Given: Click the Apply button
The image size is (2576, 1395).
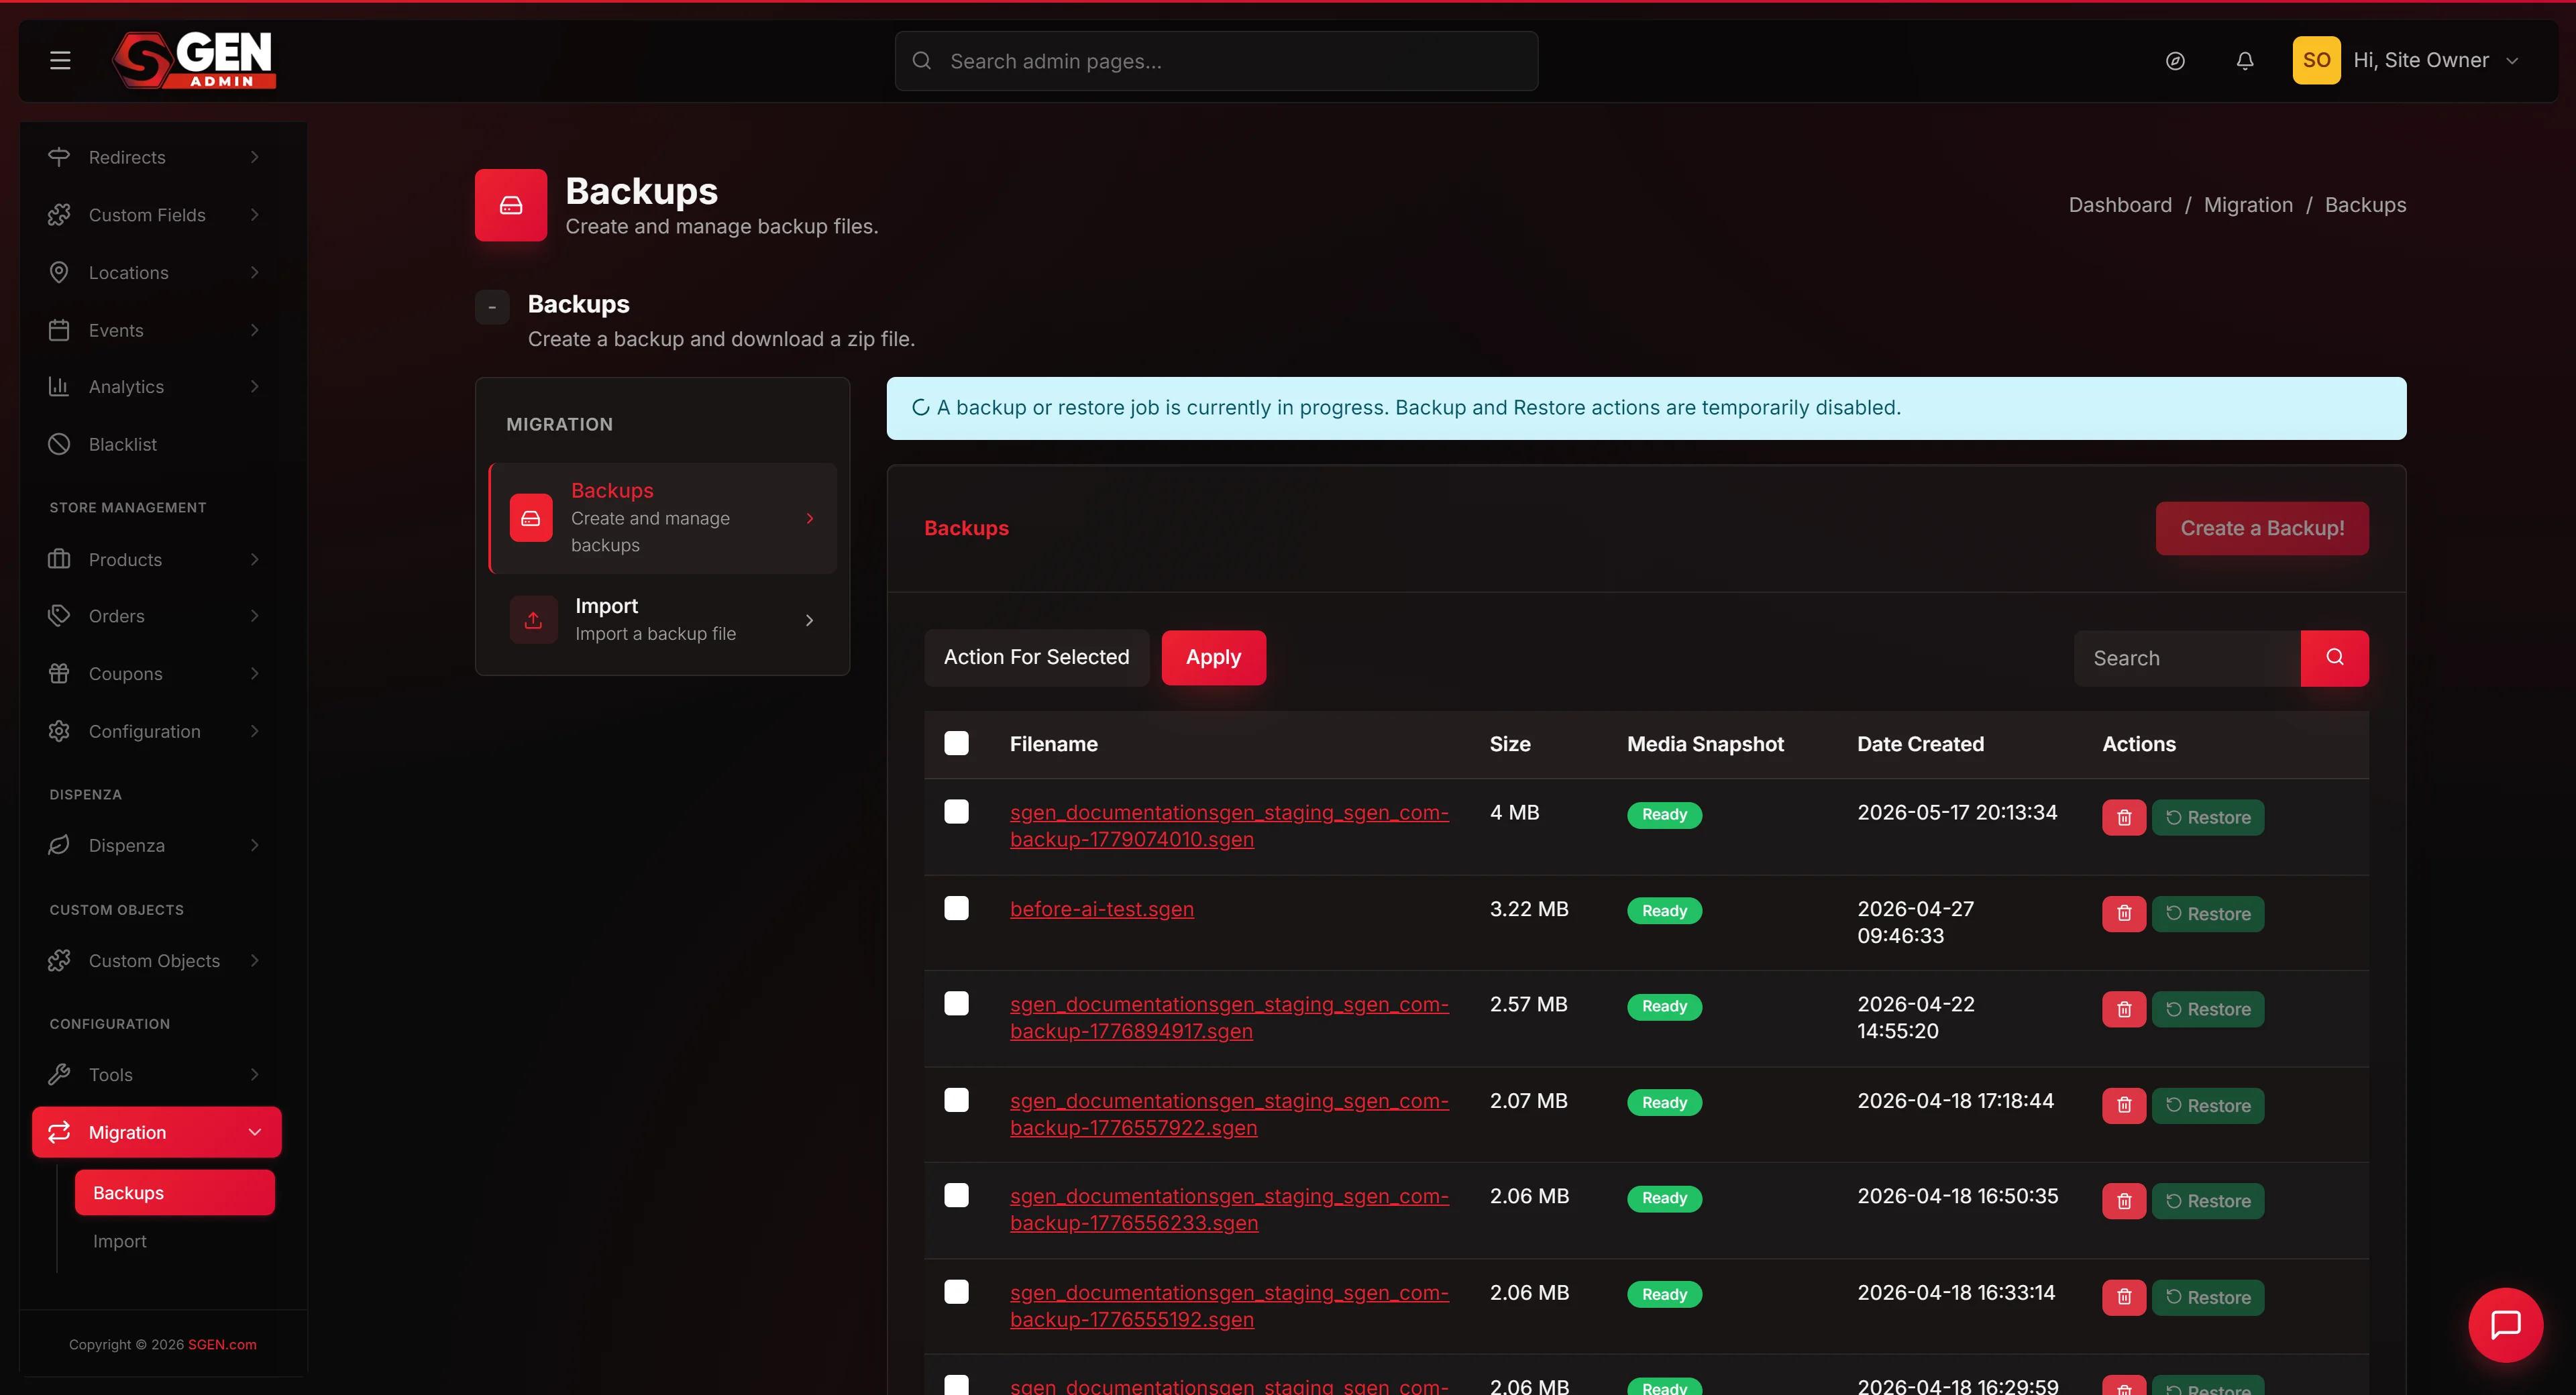Looking at the screenshot, I should 1213,657.
